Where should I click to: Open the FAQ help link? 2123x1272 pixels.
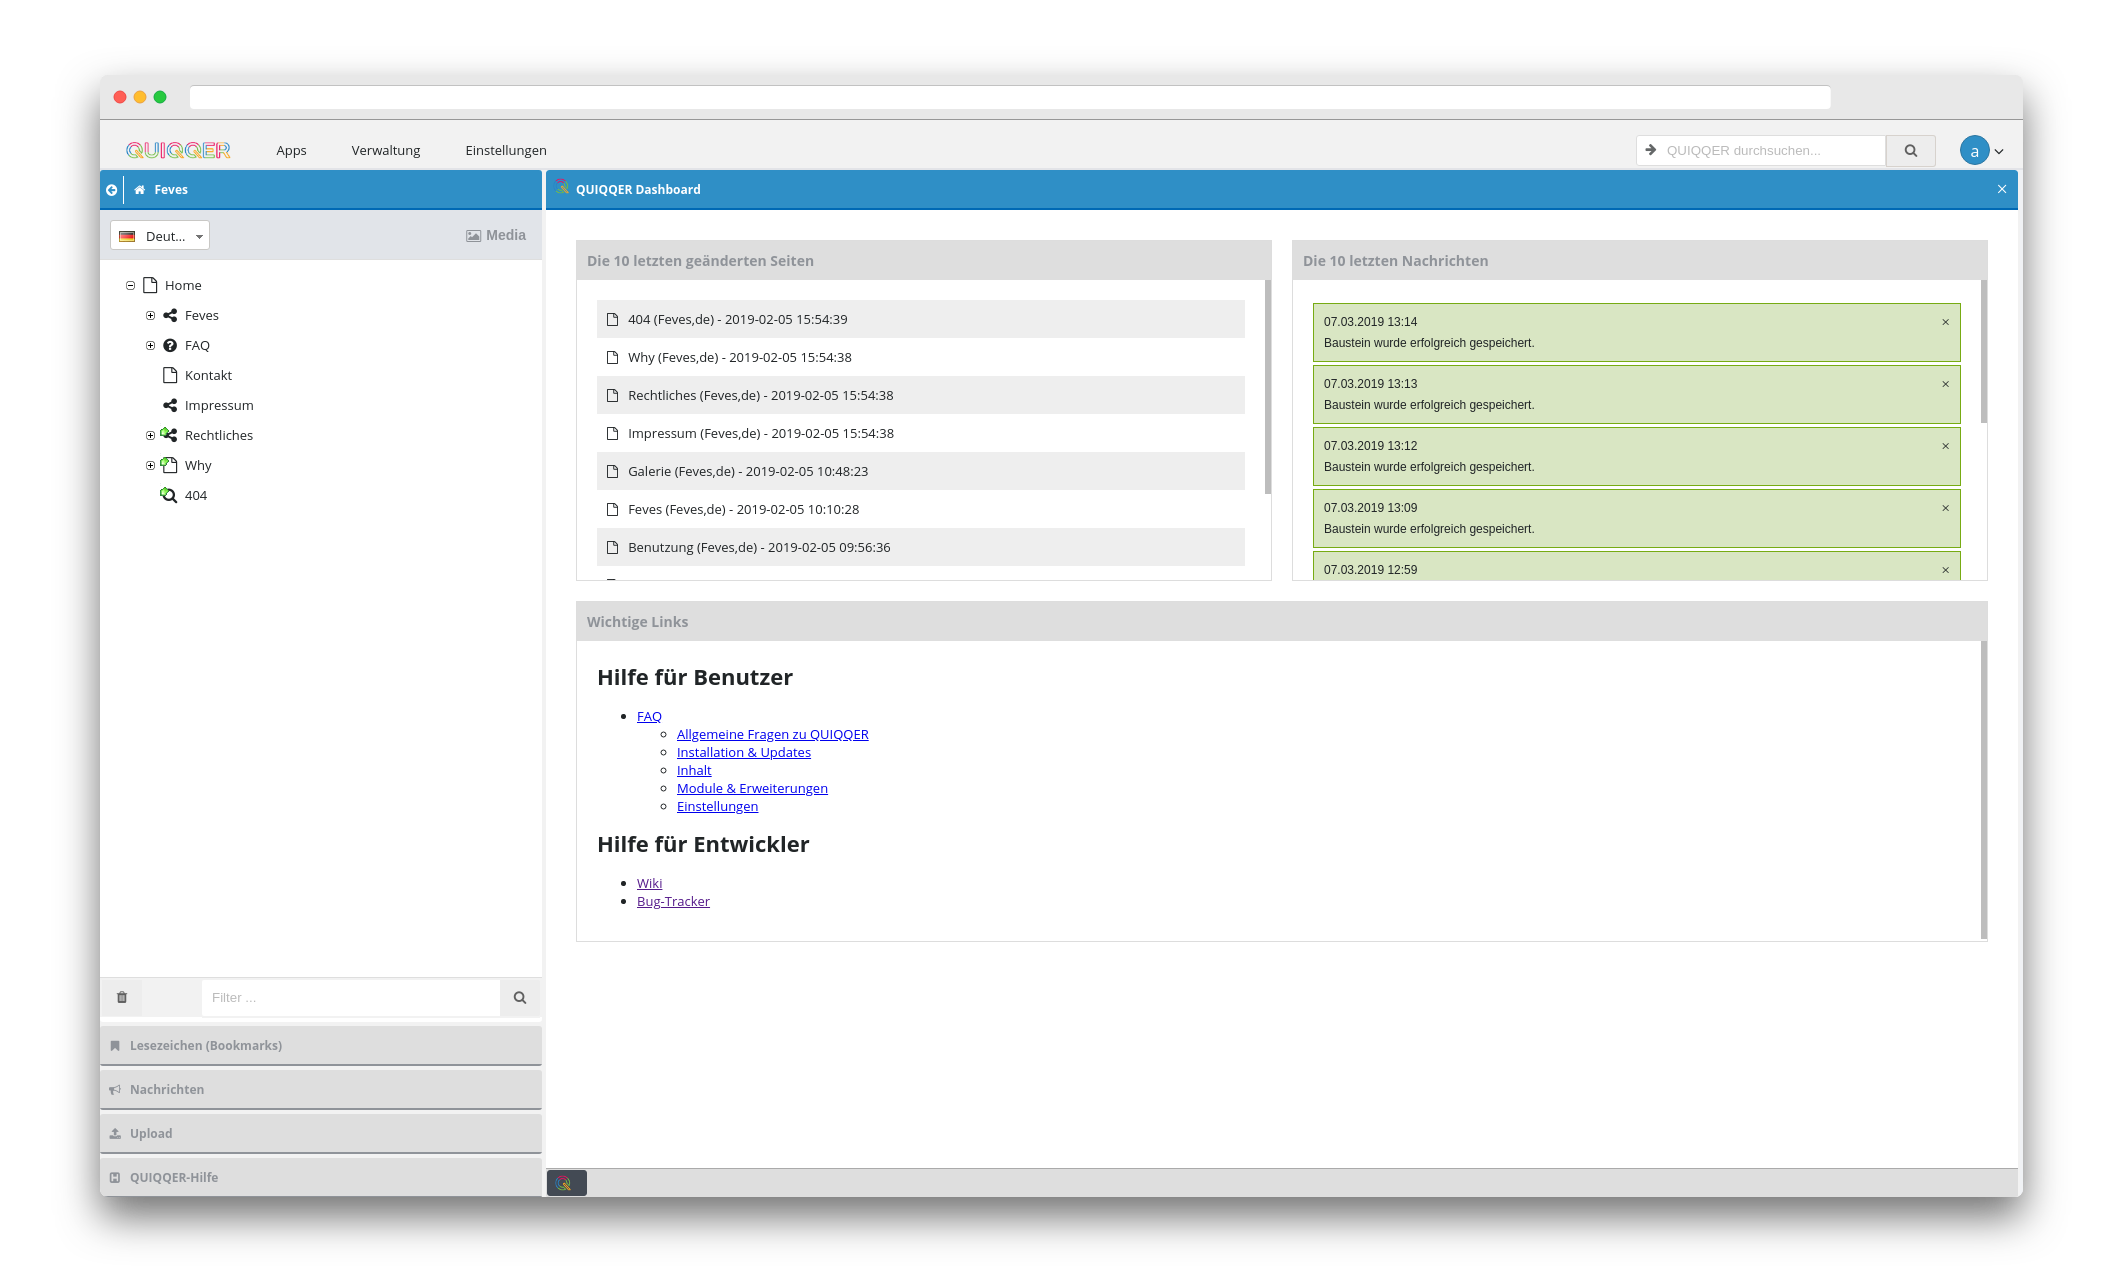pos(649,716)
